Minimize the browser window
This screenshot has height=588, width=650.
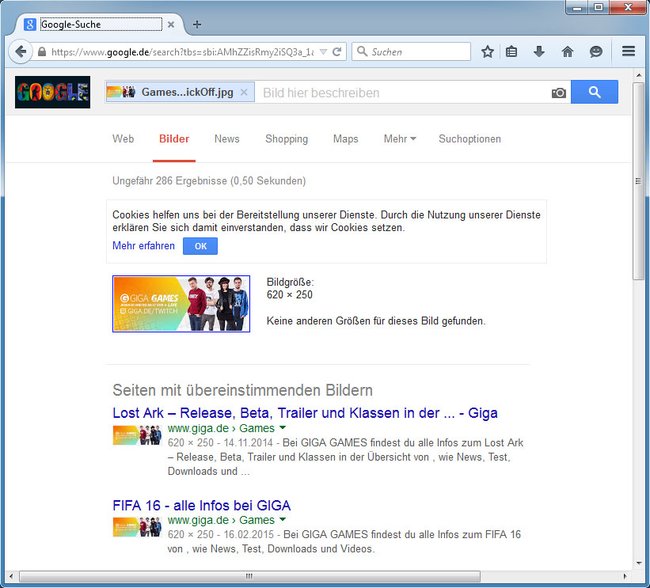tap(578, 7)
